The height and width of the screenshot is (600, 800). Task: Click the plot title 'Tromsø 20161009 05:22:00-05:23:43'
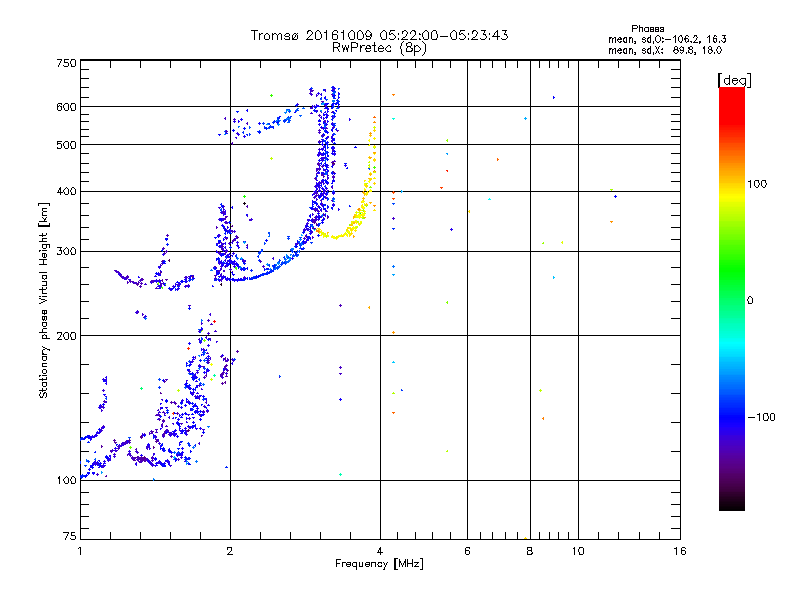coord(379,35)
